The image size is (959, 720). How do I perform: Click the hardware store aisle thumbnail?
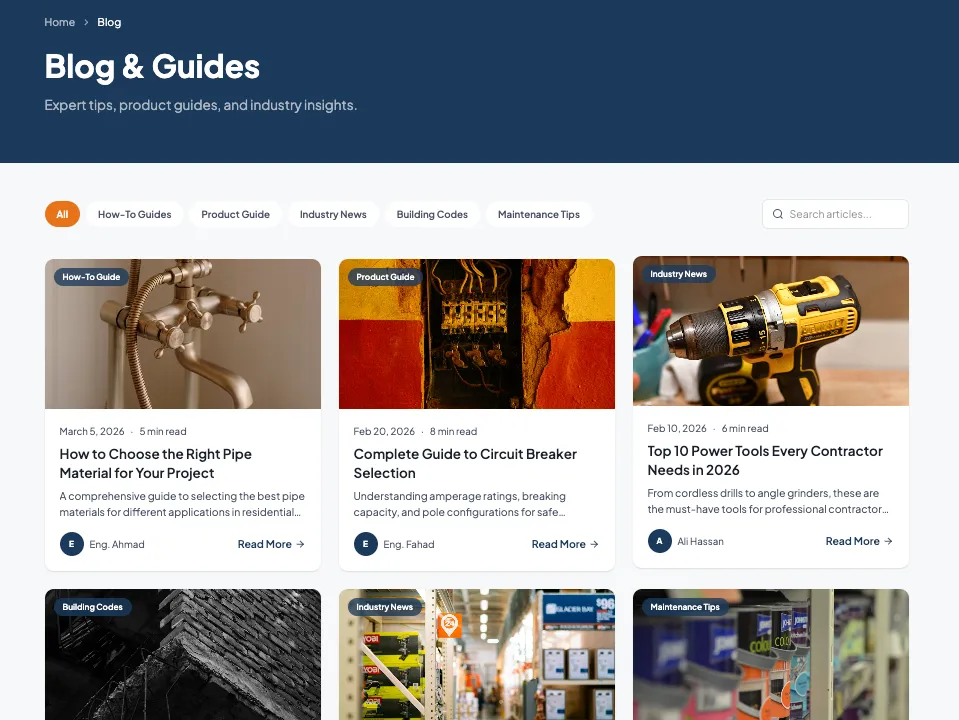click(x=477, y=655)
